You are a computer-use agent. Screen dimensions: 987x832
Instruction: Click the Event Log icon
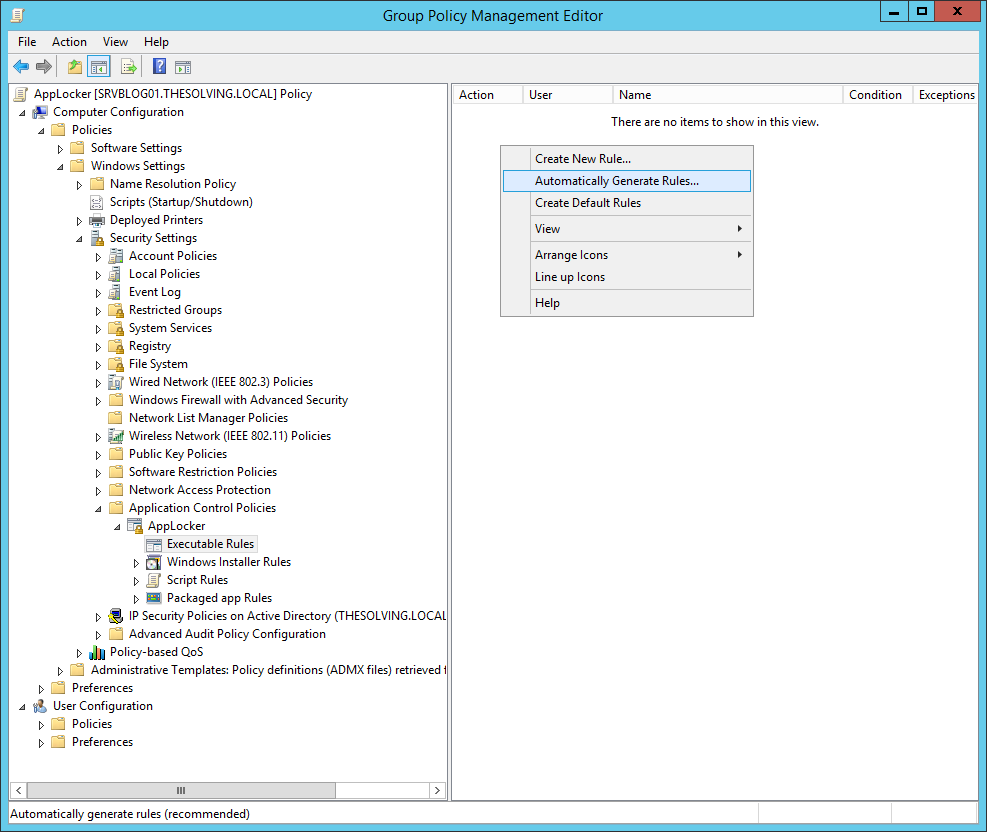[116, 292]
